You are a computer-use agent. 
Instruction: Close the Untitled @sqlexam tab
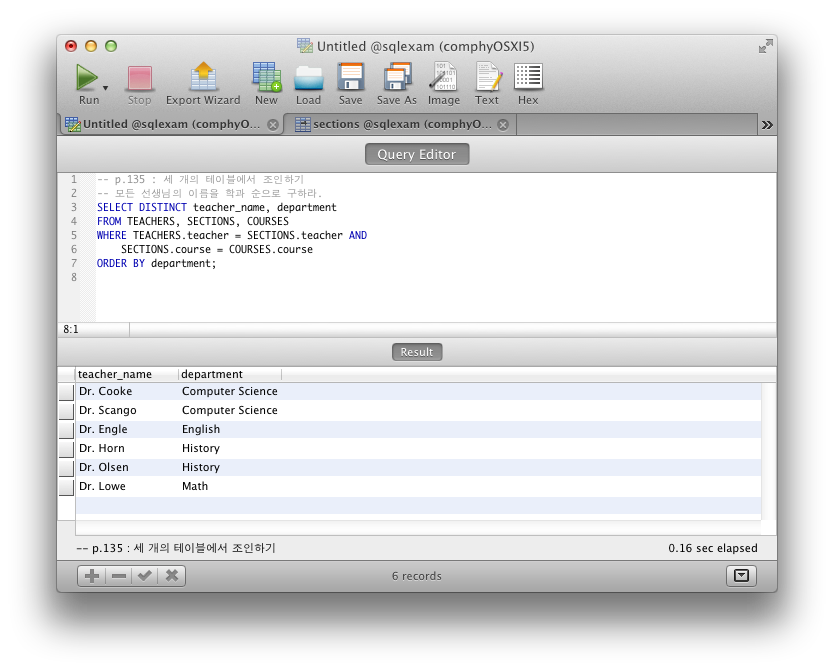273,124
